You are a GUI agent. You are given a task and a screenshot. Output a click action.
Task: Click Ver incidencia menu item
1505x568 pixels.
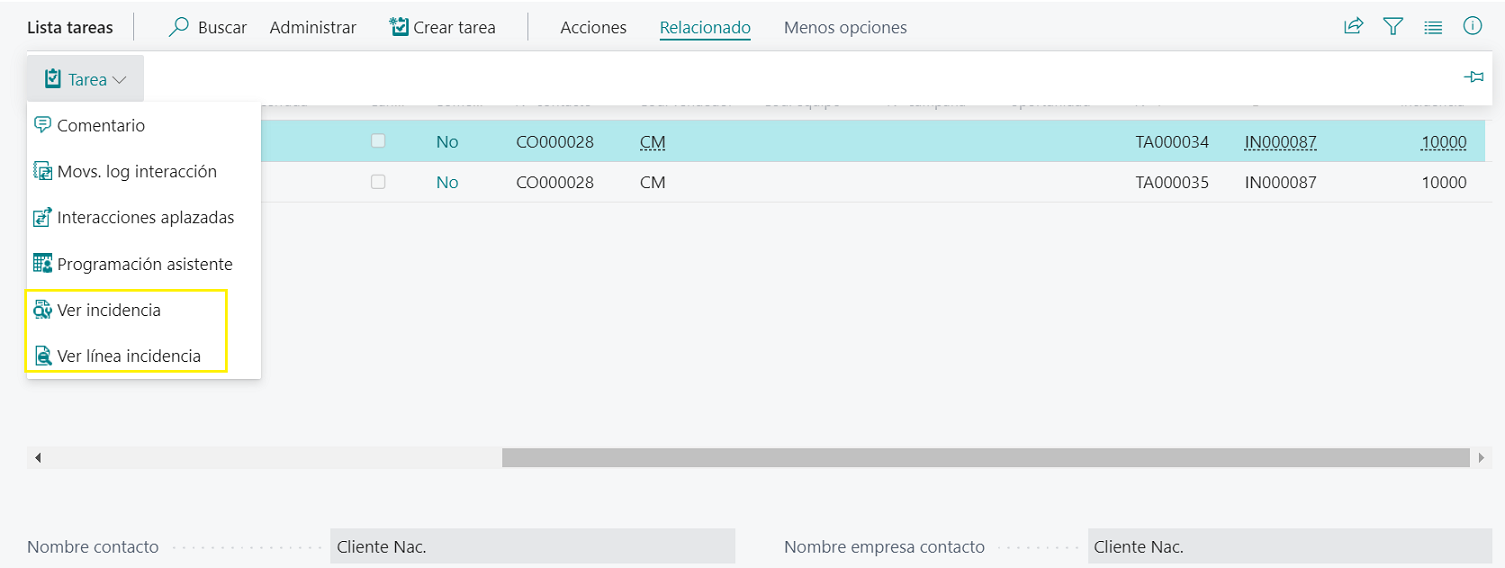pos(108,311)
